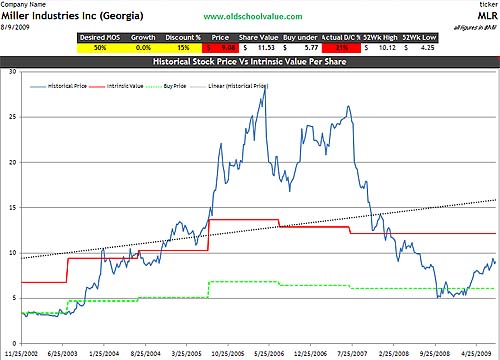Screen dimensions: 500x360
Task: Click the 6/25/2003 x-axis date label
Action: [x=62, y=354]
